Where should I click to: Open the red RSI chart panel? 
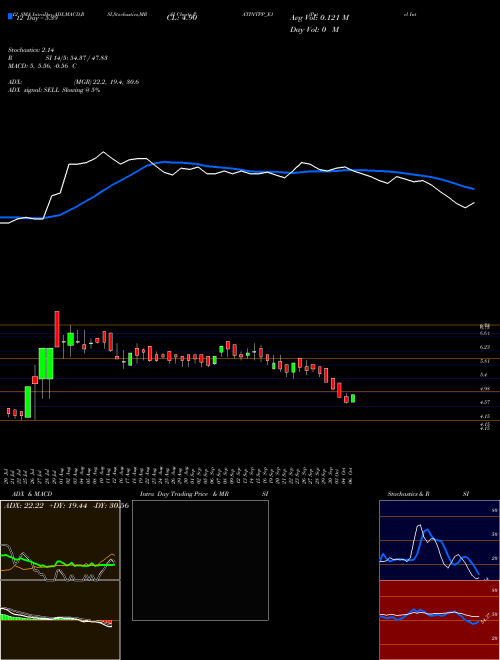click(439, 620)
